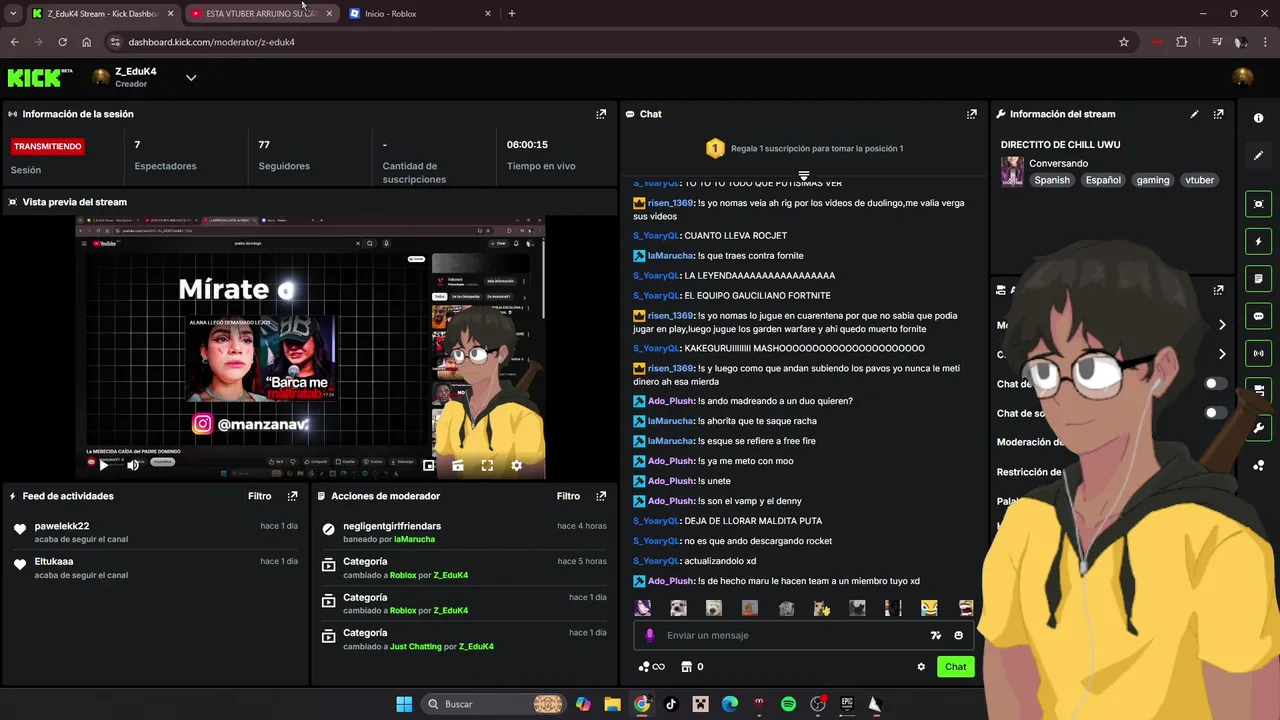Expand the second channel actions chevron row
Image resolution: width=1280 pixels, height=720 pixels.
click(1222, 354)
